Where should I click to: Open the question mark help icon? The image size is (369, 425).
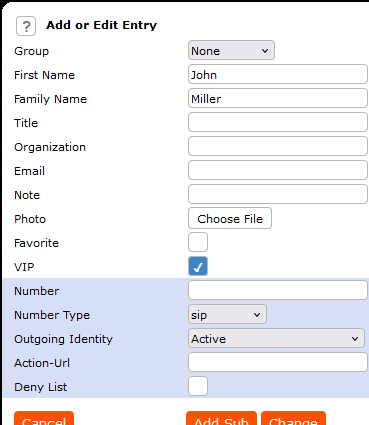pos(26,26)
